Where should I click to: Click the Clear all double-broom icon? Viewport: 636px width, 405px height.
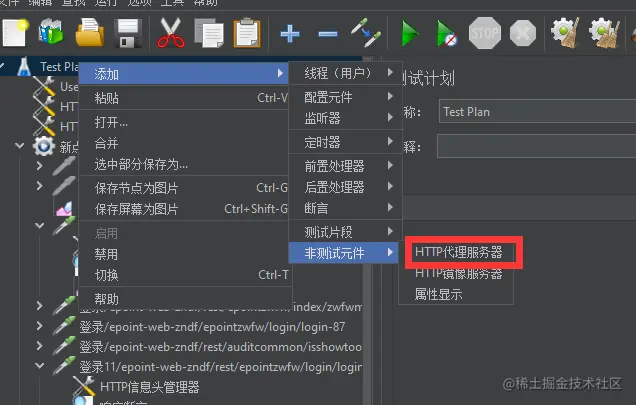click(604, 33)
